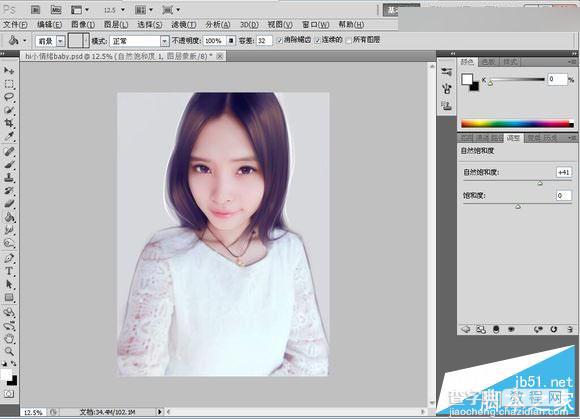
Task: Delete this adjustment layer trash button
Action: pos(570,329)
